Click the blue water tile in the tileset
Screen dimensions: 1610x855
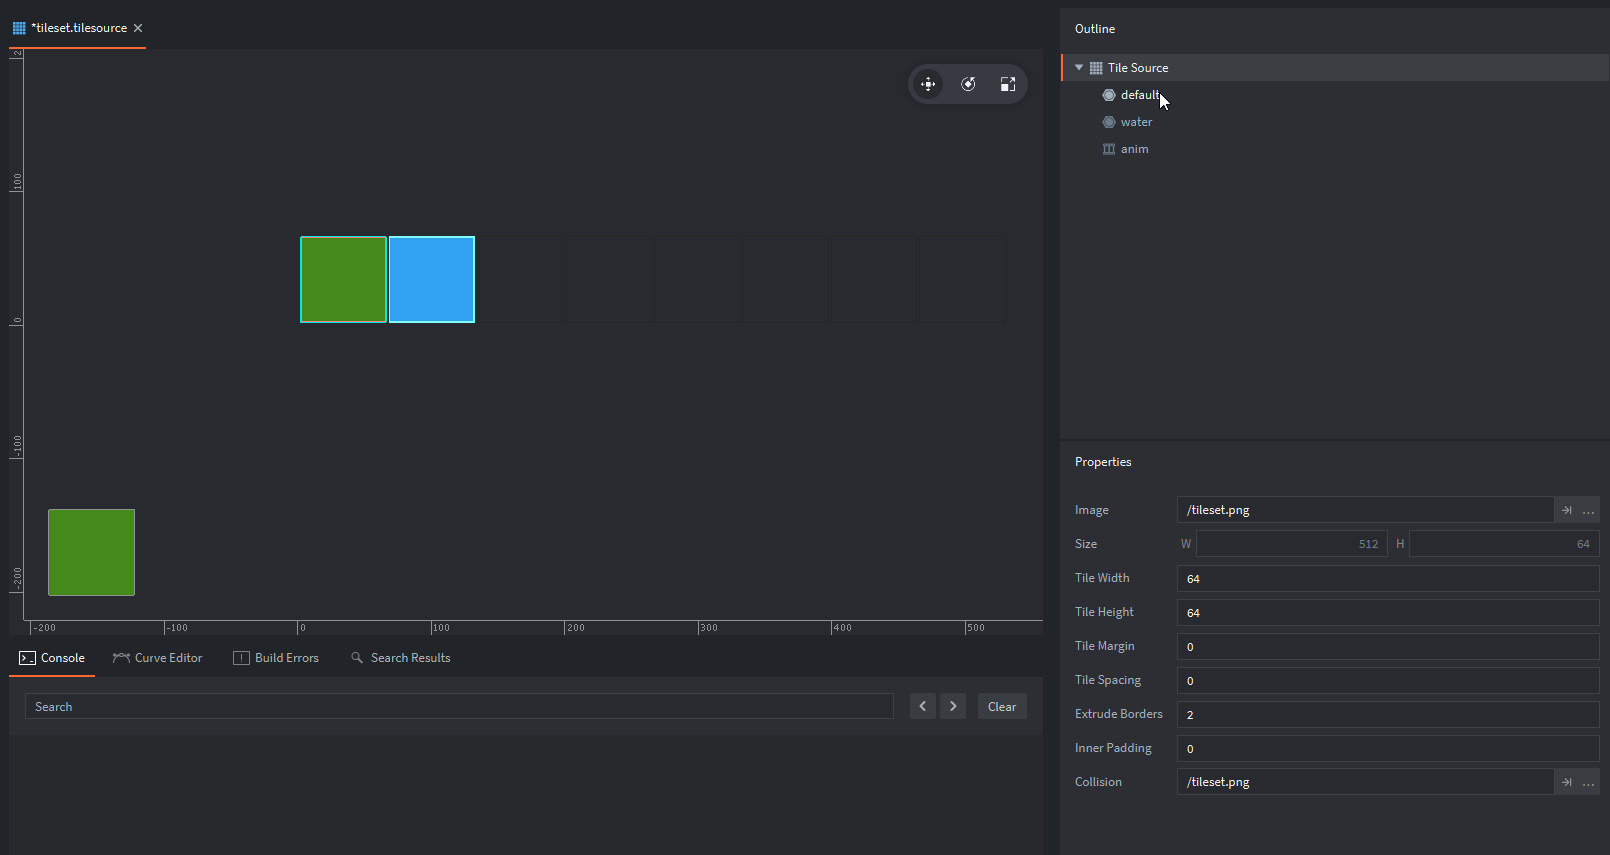[x=431, y=280]
